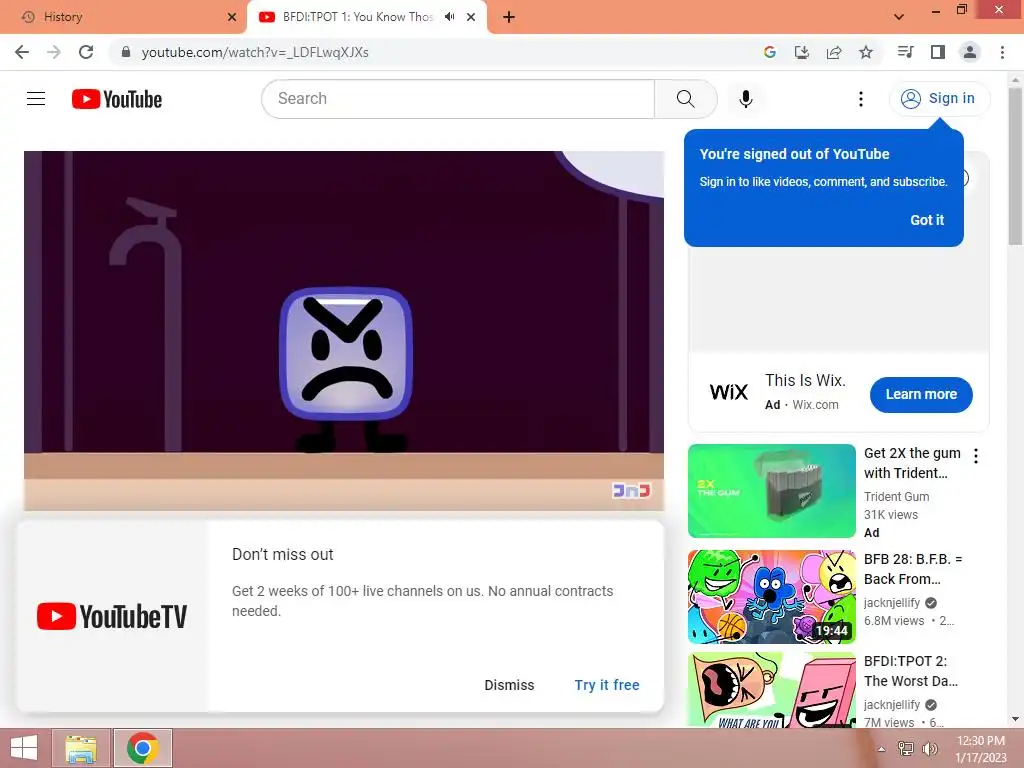
Task: Click the search magnifier button
Action: [686, 99]
